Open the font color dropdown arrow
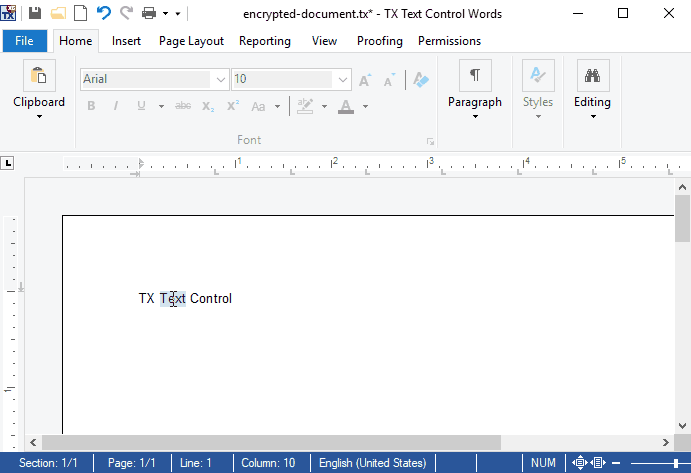The width and height of the screenshot is (691, 473). click(x=365, y=106)
